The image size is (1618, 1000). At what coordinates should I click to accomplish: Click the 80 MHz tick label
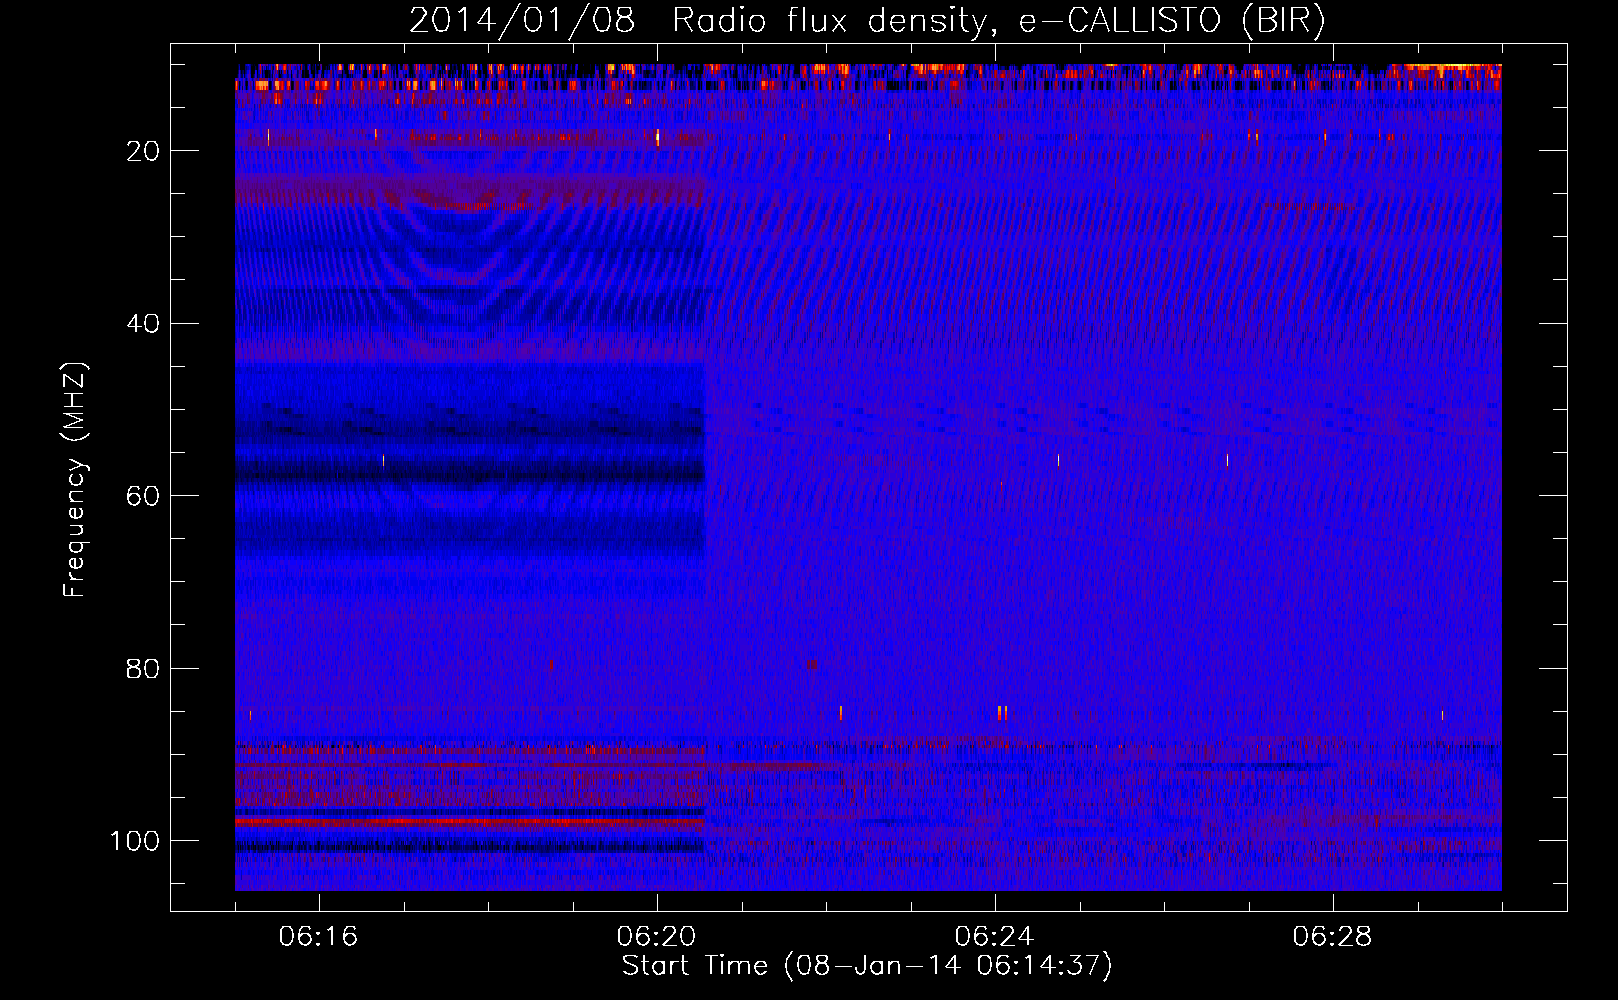click(143, 668)
